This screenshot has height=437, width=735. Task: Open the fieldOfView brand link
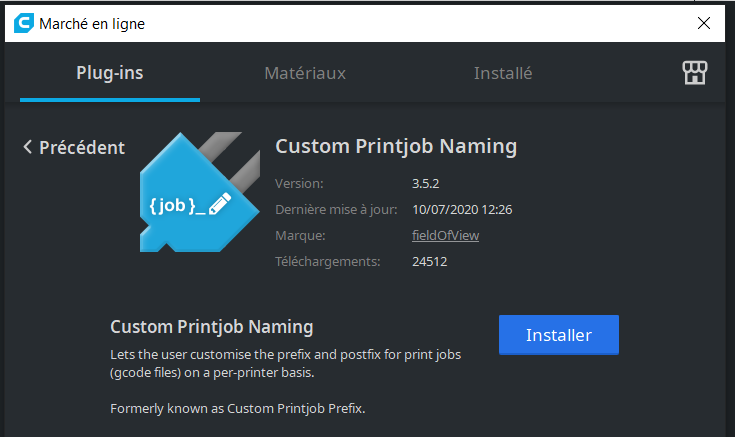(439, 235)
